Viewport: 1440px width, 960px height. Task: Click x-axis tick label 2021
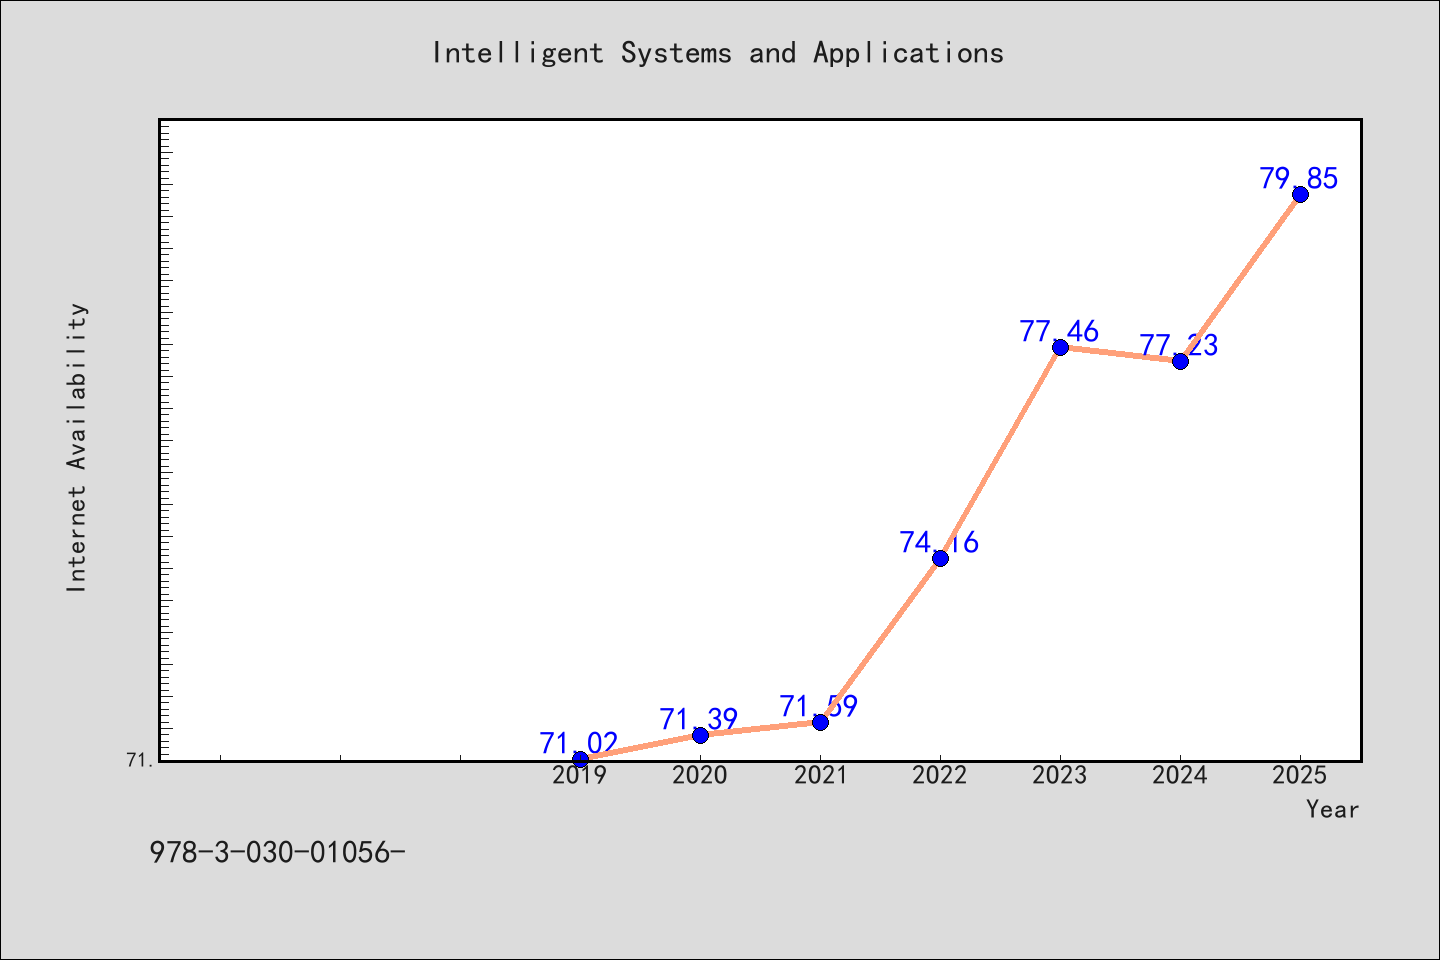(820, 775)
